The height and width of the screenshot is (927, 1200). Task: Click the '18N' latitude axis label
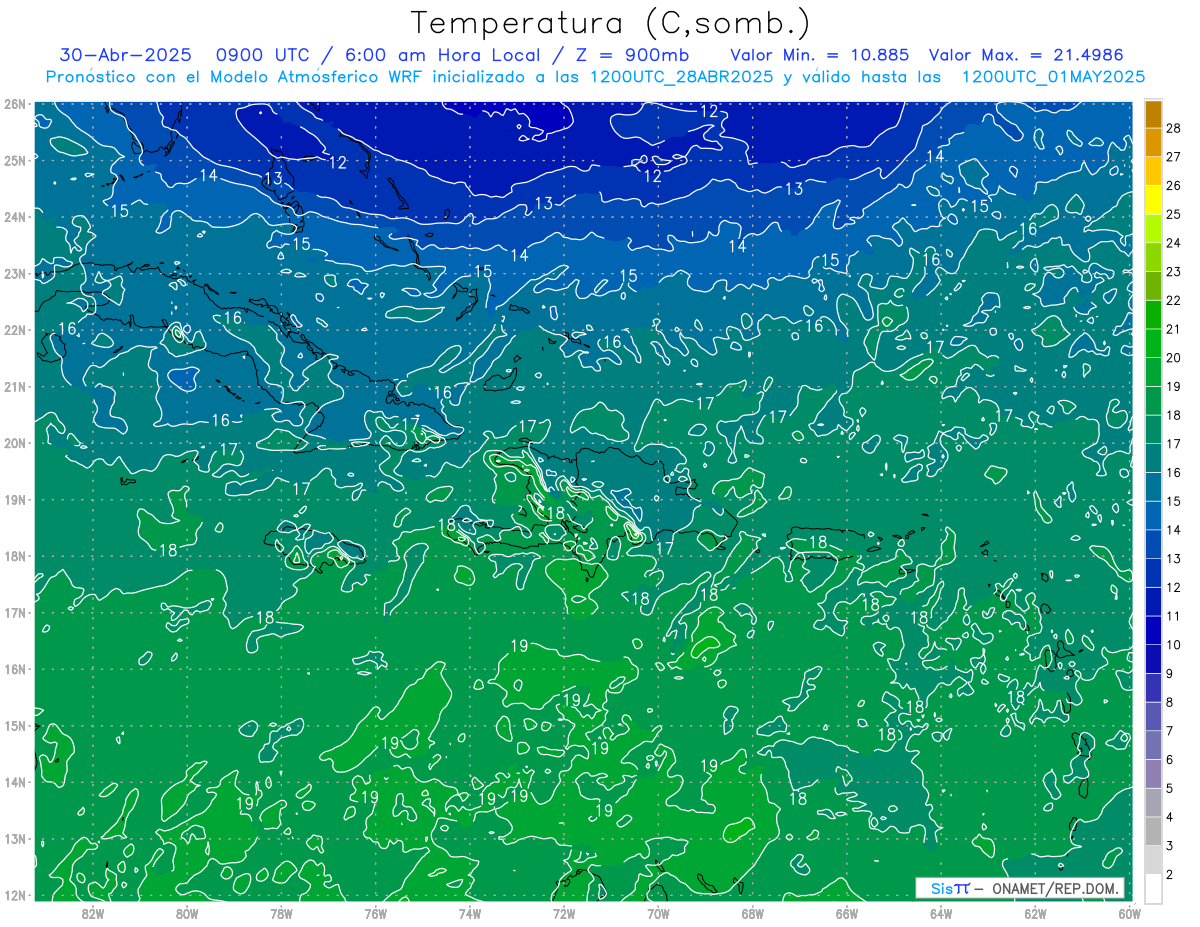pyautogui.click(x=15, y=556)
